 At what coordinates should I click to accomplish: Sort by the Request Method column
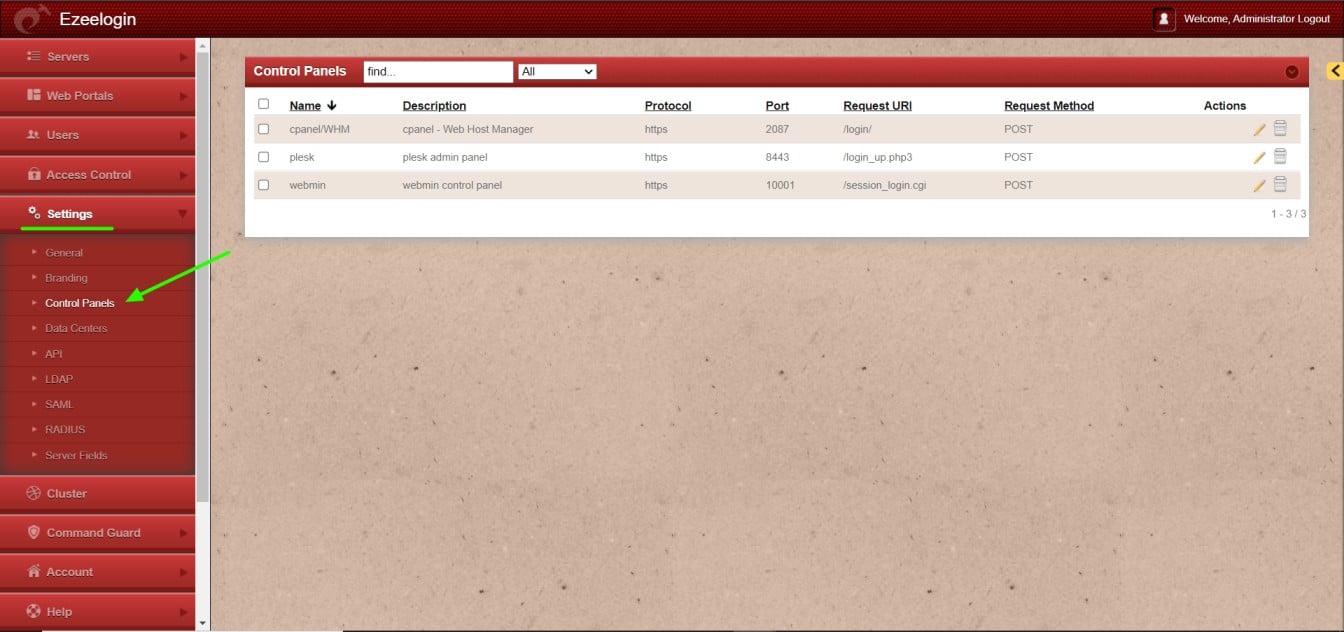coord(1049,106)
